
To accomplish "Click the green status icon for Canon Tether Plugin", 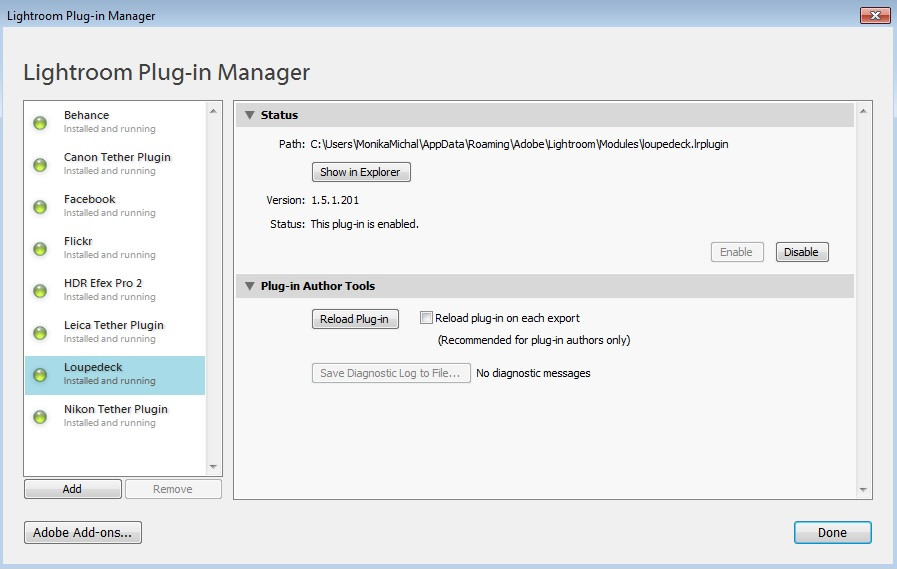I will coord(40,165).
